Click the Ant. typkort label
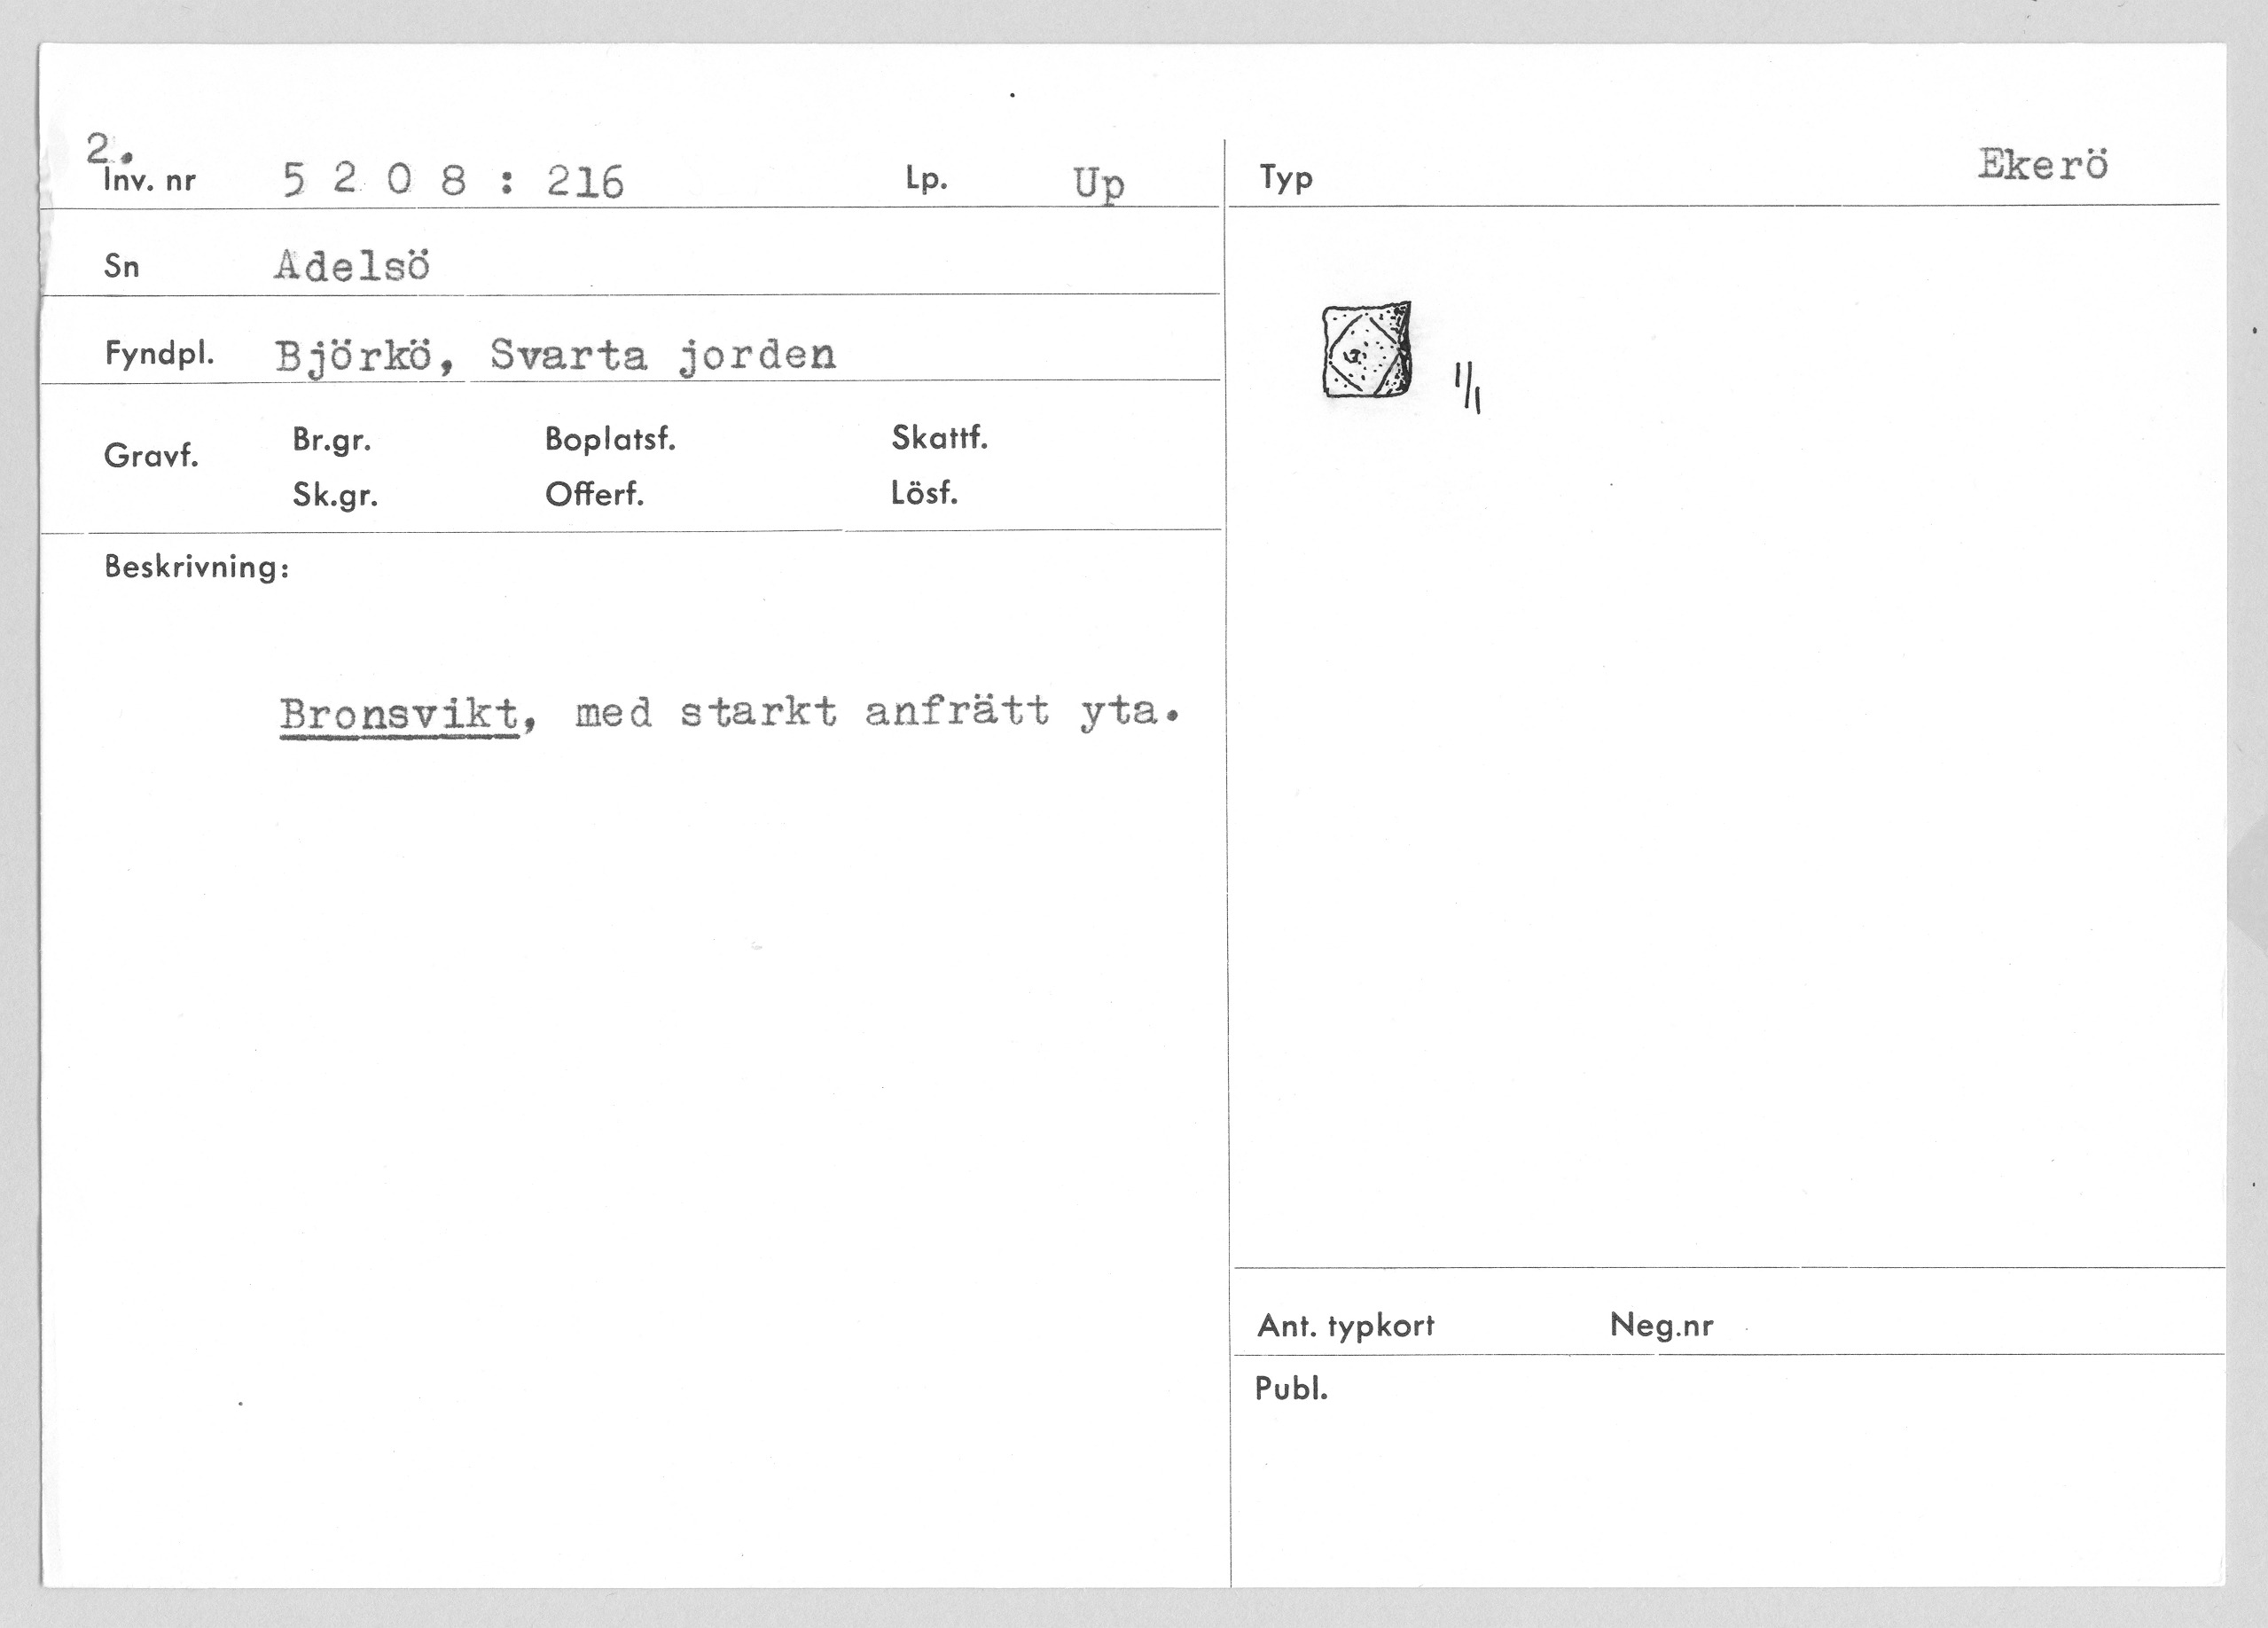 [1345, 1326]
